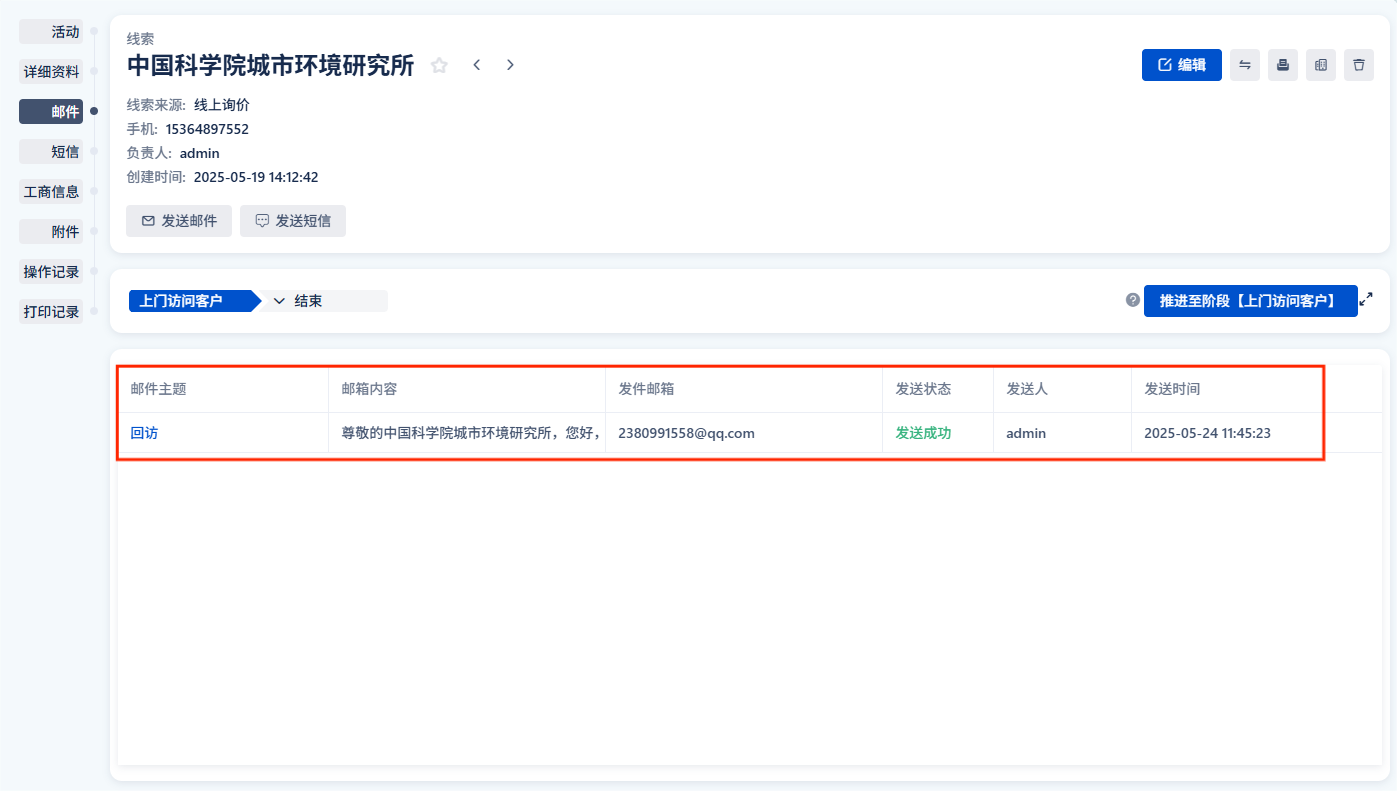Viewport: 1397px width, 791px height.
Task: Click the 邮箱内容 column header
Action: tap(467, 389)
